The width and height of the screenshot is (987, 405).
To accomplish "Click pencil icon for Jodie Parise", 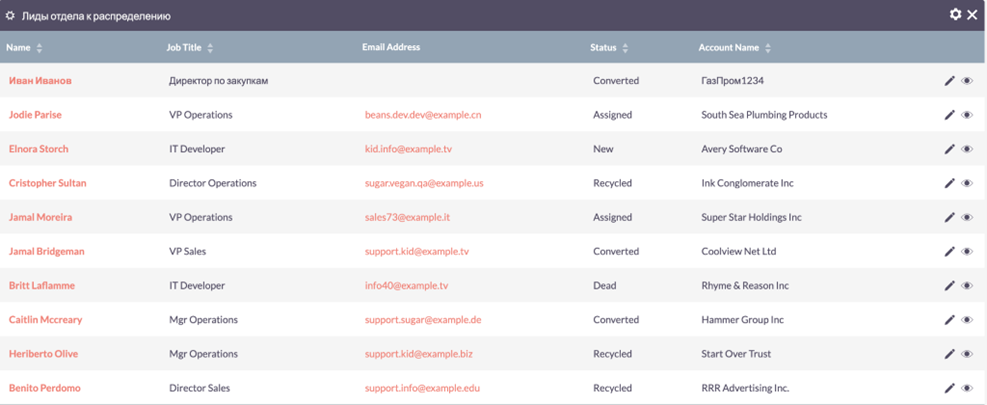I will click(949, 115).
